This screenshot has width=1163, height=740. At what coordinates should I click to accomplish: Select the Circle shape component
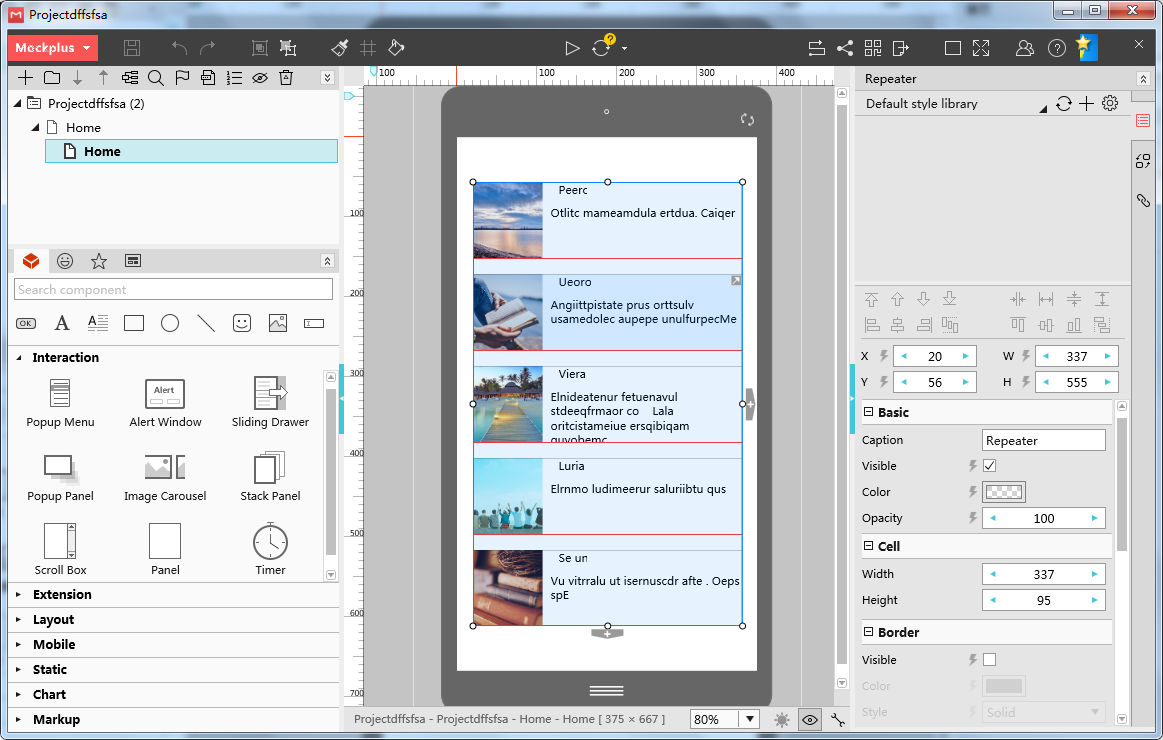tap(170, 323)
